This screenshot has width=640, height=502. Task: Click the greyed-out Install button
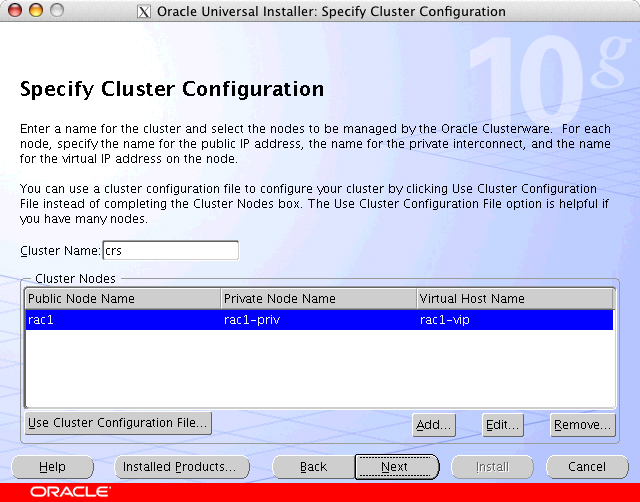491,467
